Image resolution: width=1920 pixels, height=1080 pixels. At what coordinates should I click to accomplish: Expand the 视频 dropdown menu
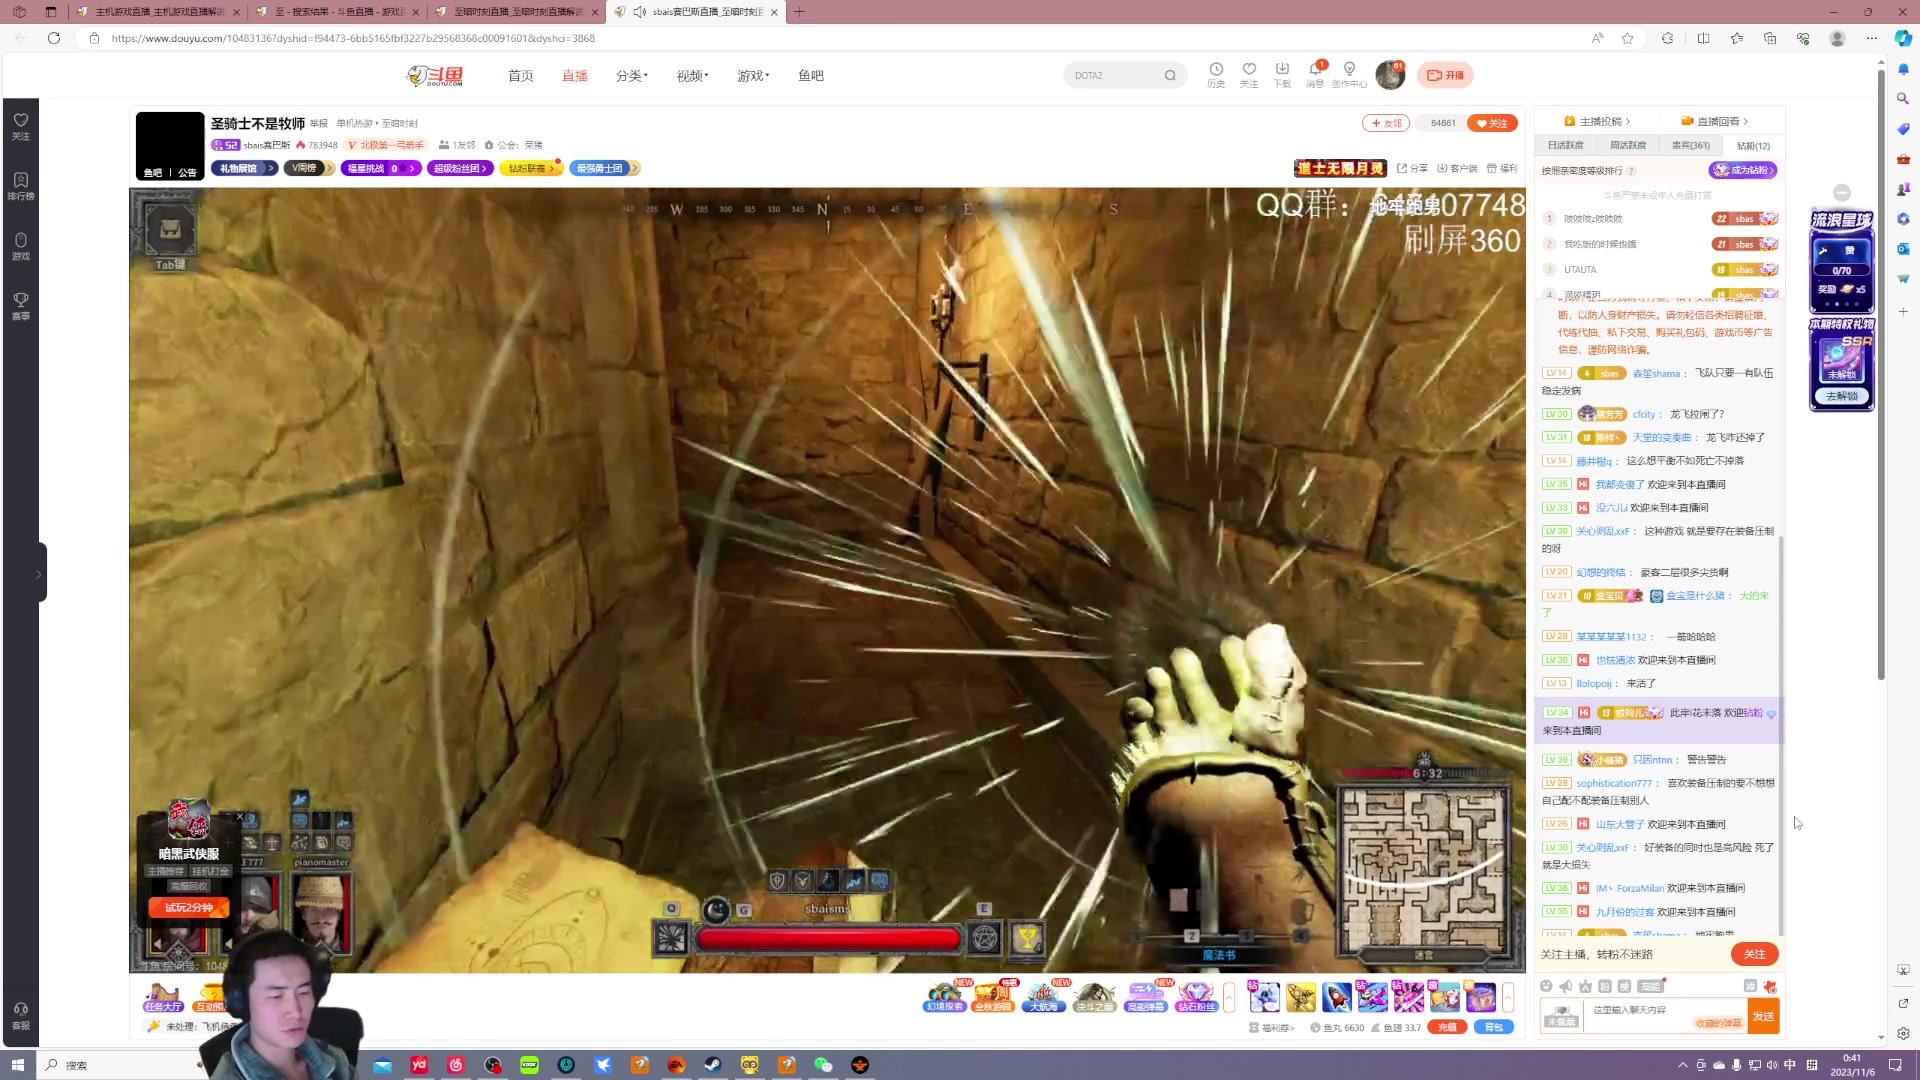(x=692, y=76)
